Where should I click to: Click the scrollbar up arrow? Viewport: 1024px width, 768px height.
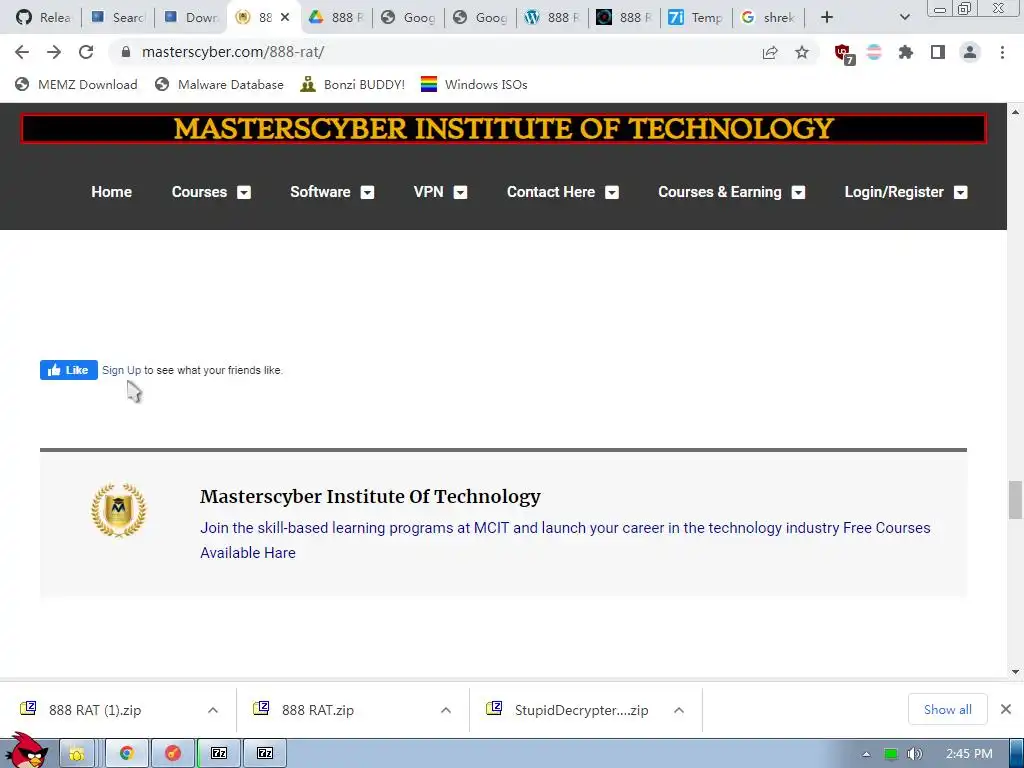(x=1015, y=112)
